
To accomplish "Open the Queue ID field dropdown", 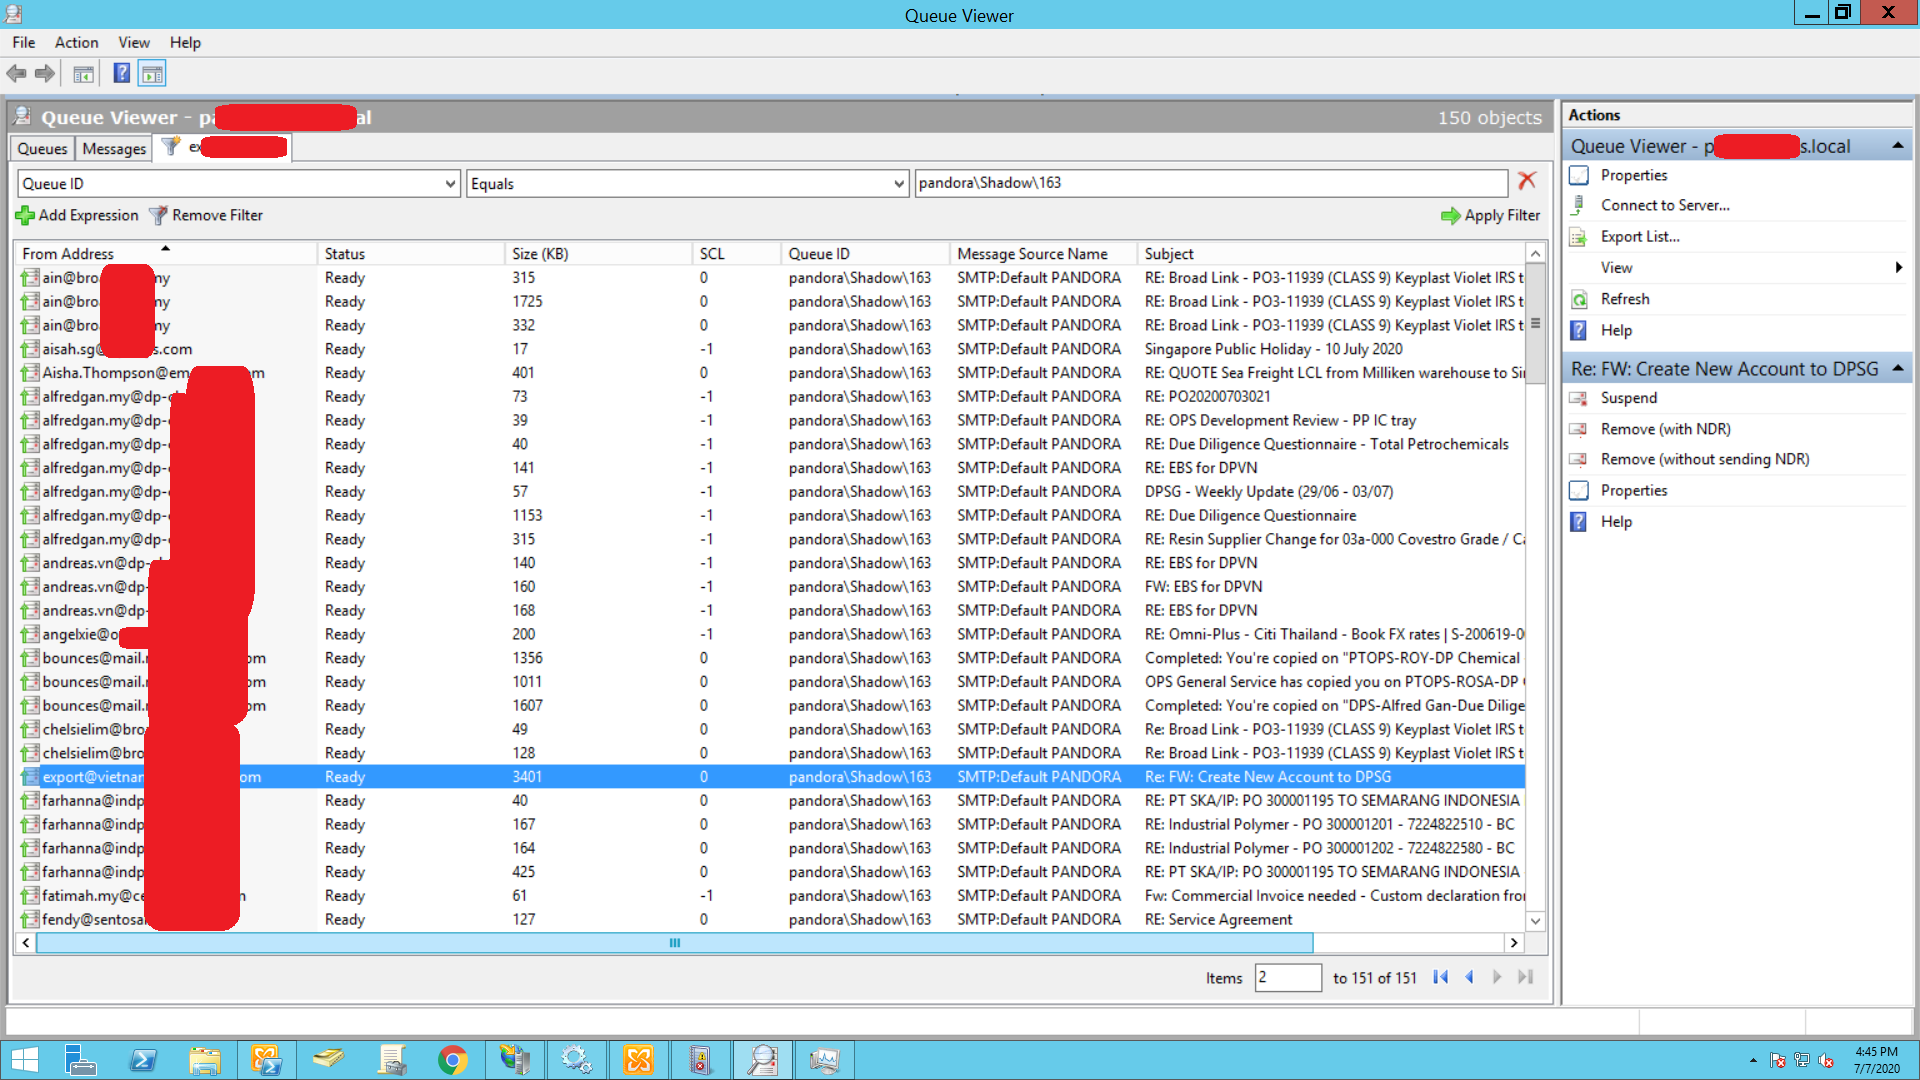I will click(449, 183).
